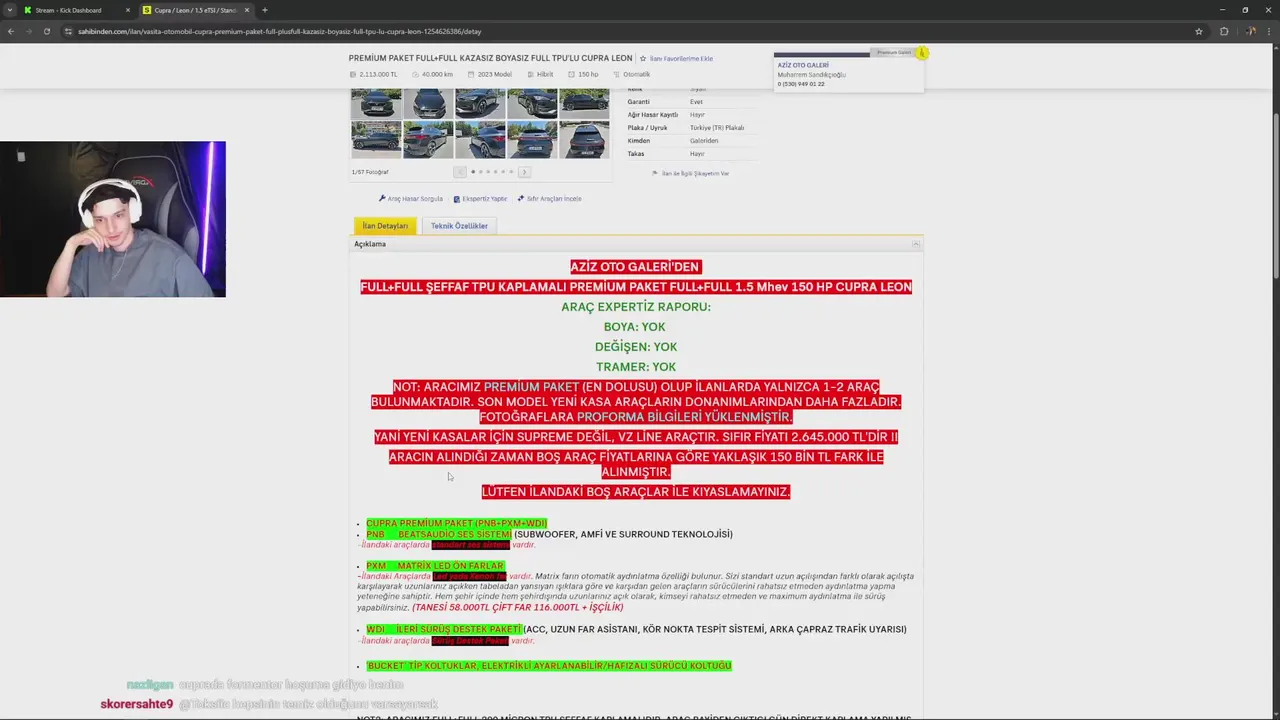Open first car thumbnail in top row
Image resolution: width=1280 pixels, height=720 pixels.
(x=376, y=103)
